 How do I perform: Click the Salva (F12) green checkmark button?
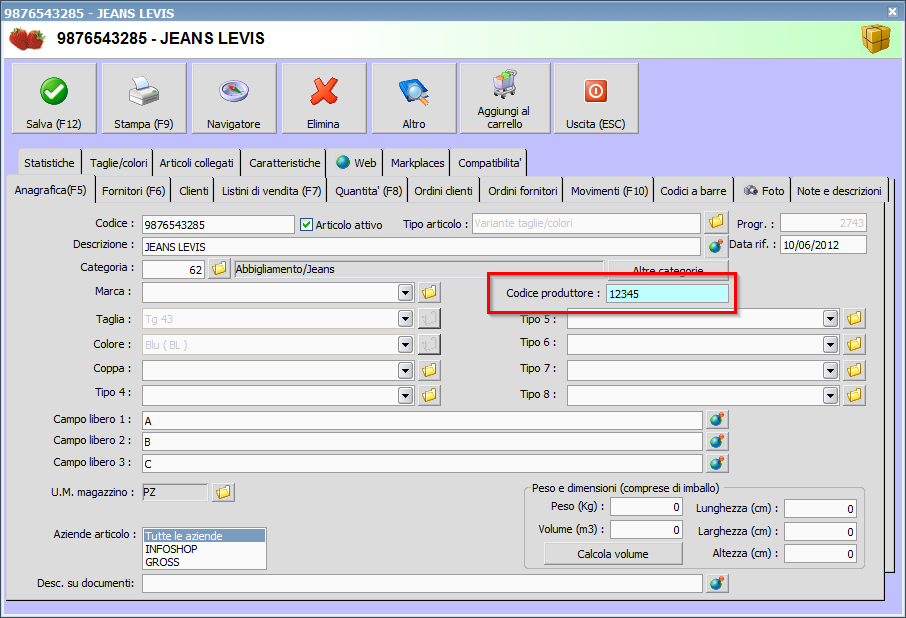pos(54,99)
